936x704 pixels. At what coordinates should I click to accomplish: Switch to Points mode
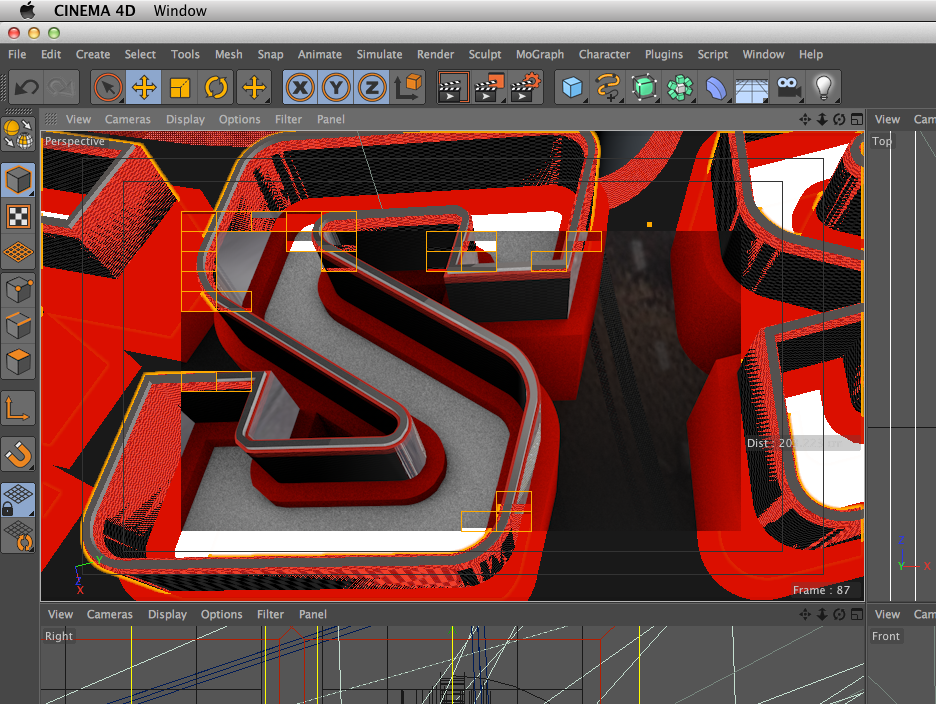(x=18, y=290)
